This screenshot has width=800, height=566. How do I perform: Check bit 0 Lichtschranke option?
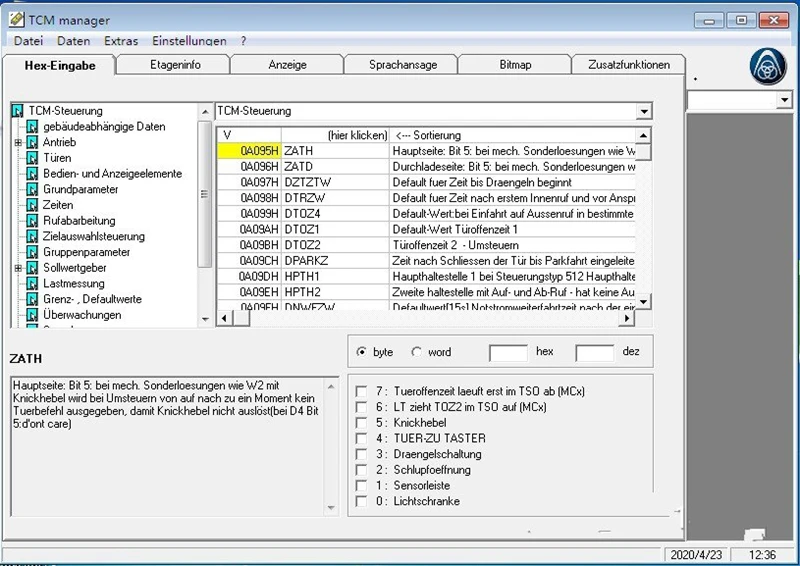coord(361,502)
